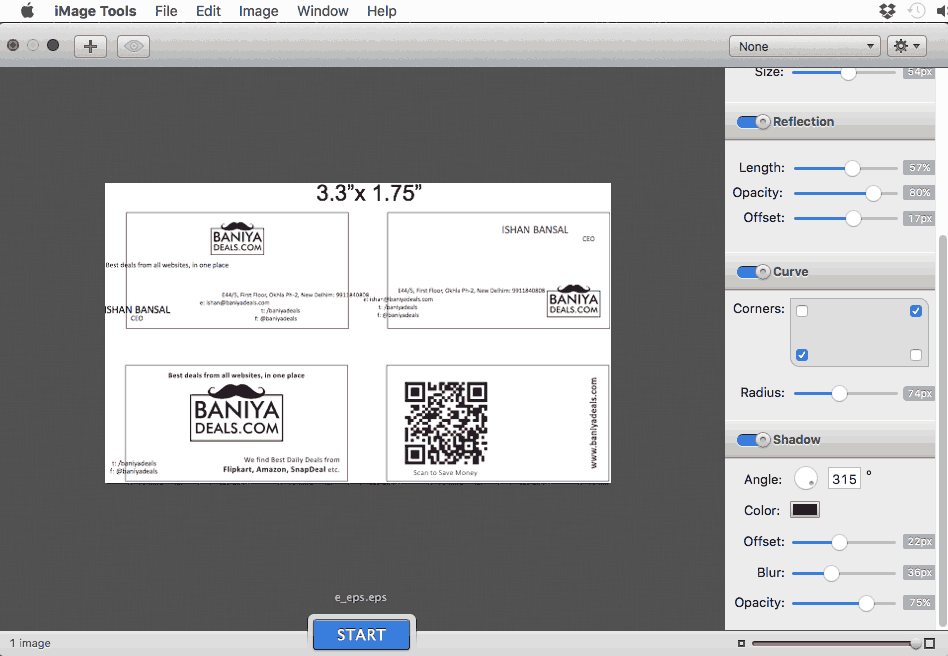Adjust the Shadow Offset slider

point(844,542)
